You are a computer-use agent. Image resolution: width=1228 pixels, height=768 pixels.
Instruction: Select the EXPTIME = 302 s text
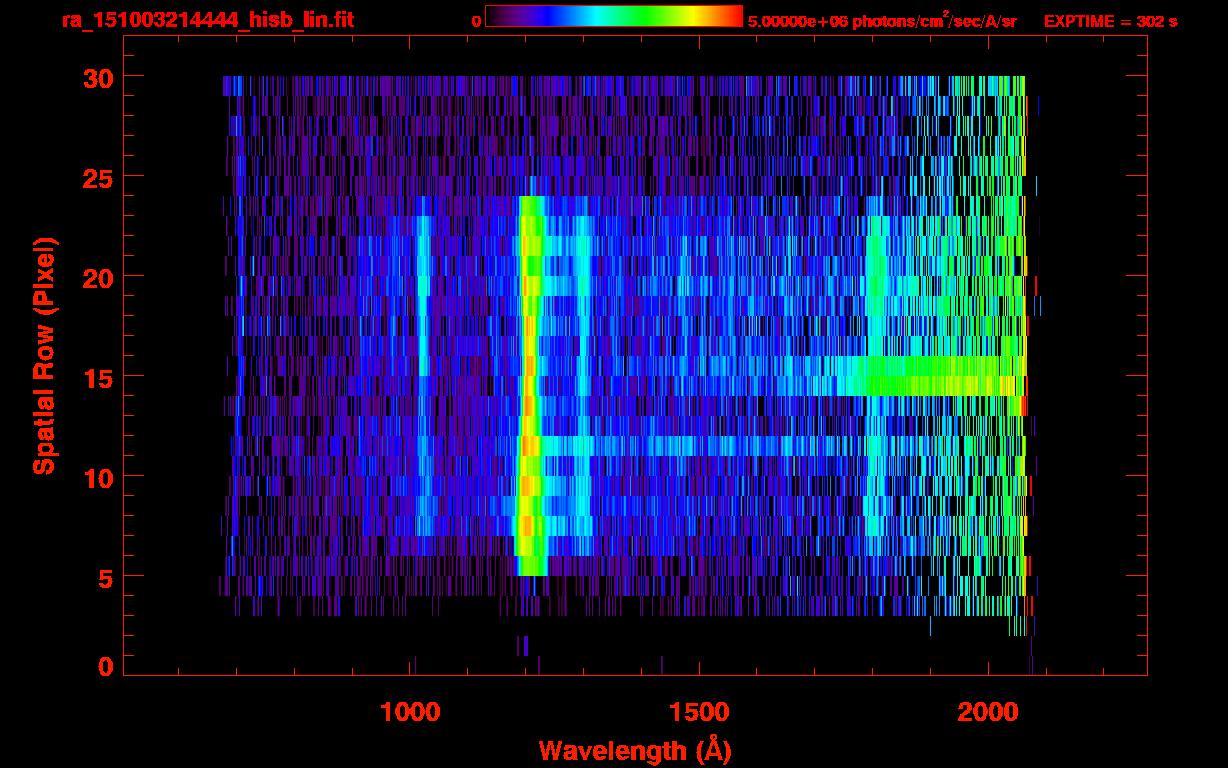(1110, 21)
